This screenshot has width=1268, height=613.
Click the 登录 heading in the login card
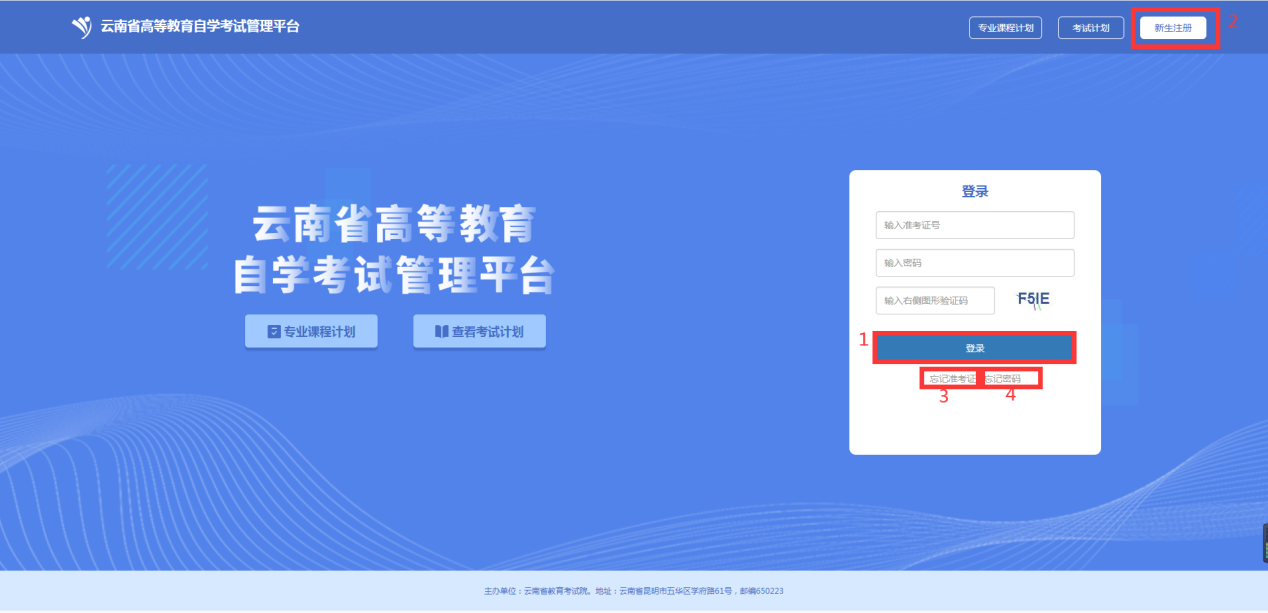[975, 192]
